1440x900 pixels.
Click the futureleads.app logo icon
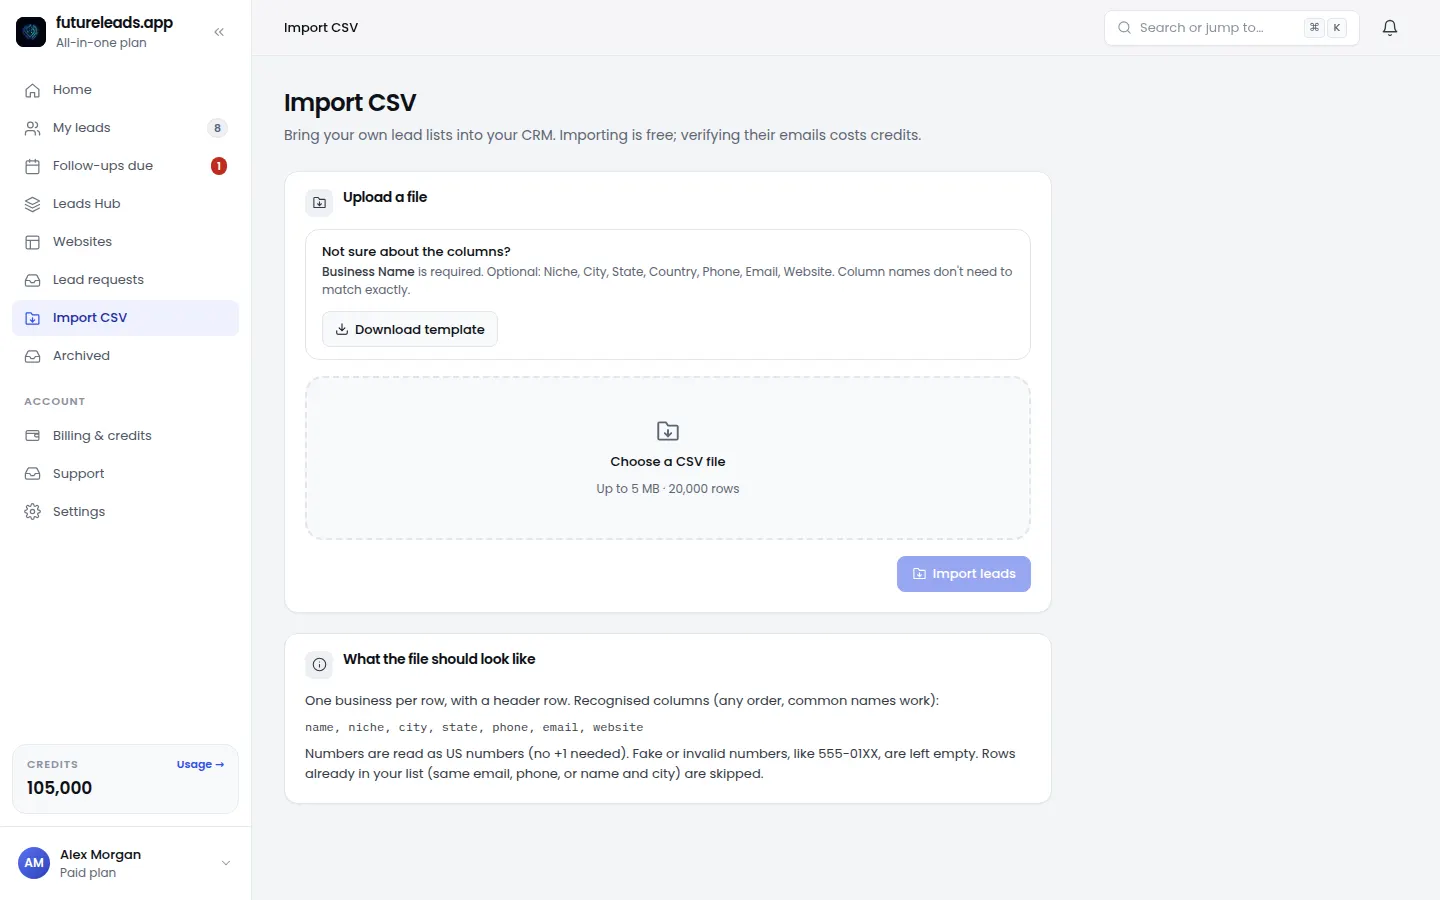[x=31, y=32]
